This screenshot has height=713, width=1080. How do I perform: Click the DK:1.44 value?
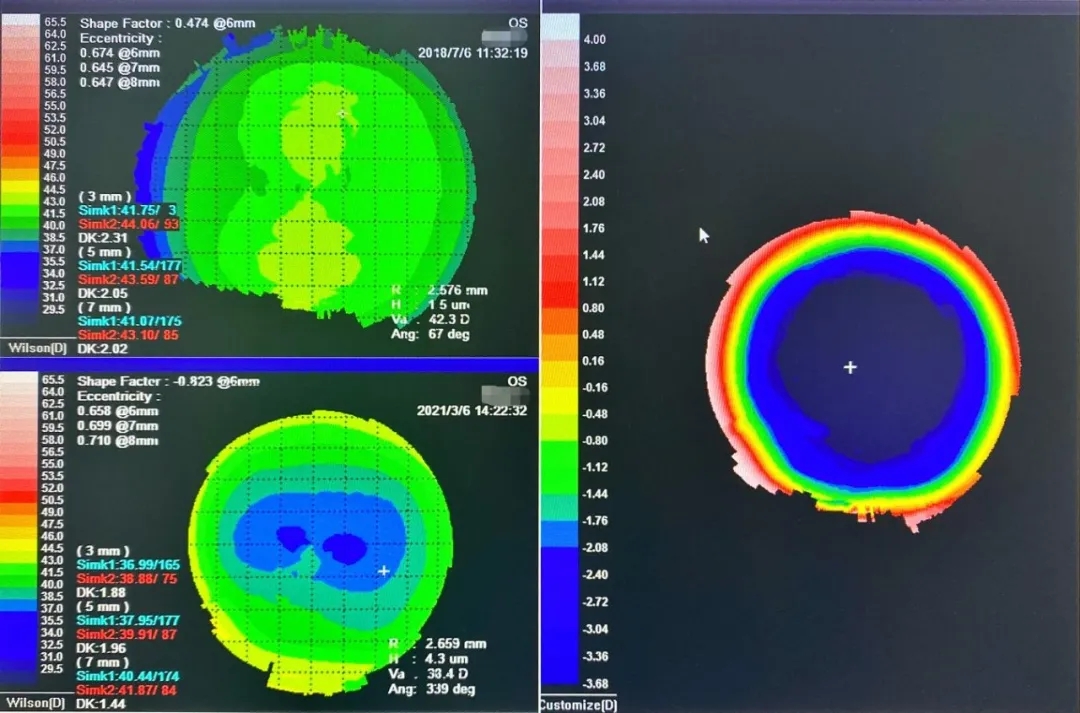click(101, 703)
